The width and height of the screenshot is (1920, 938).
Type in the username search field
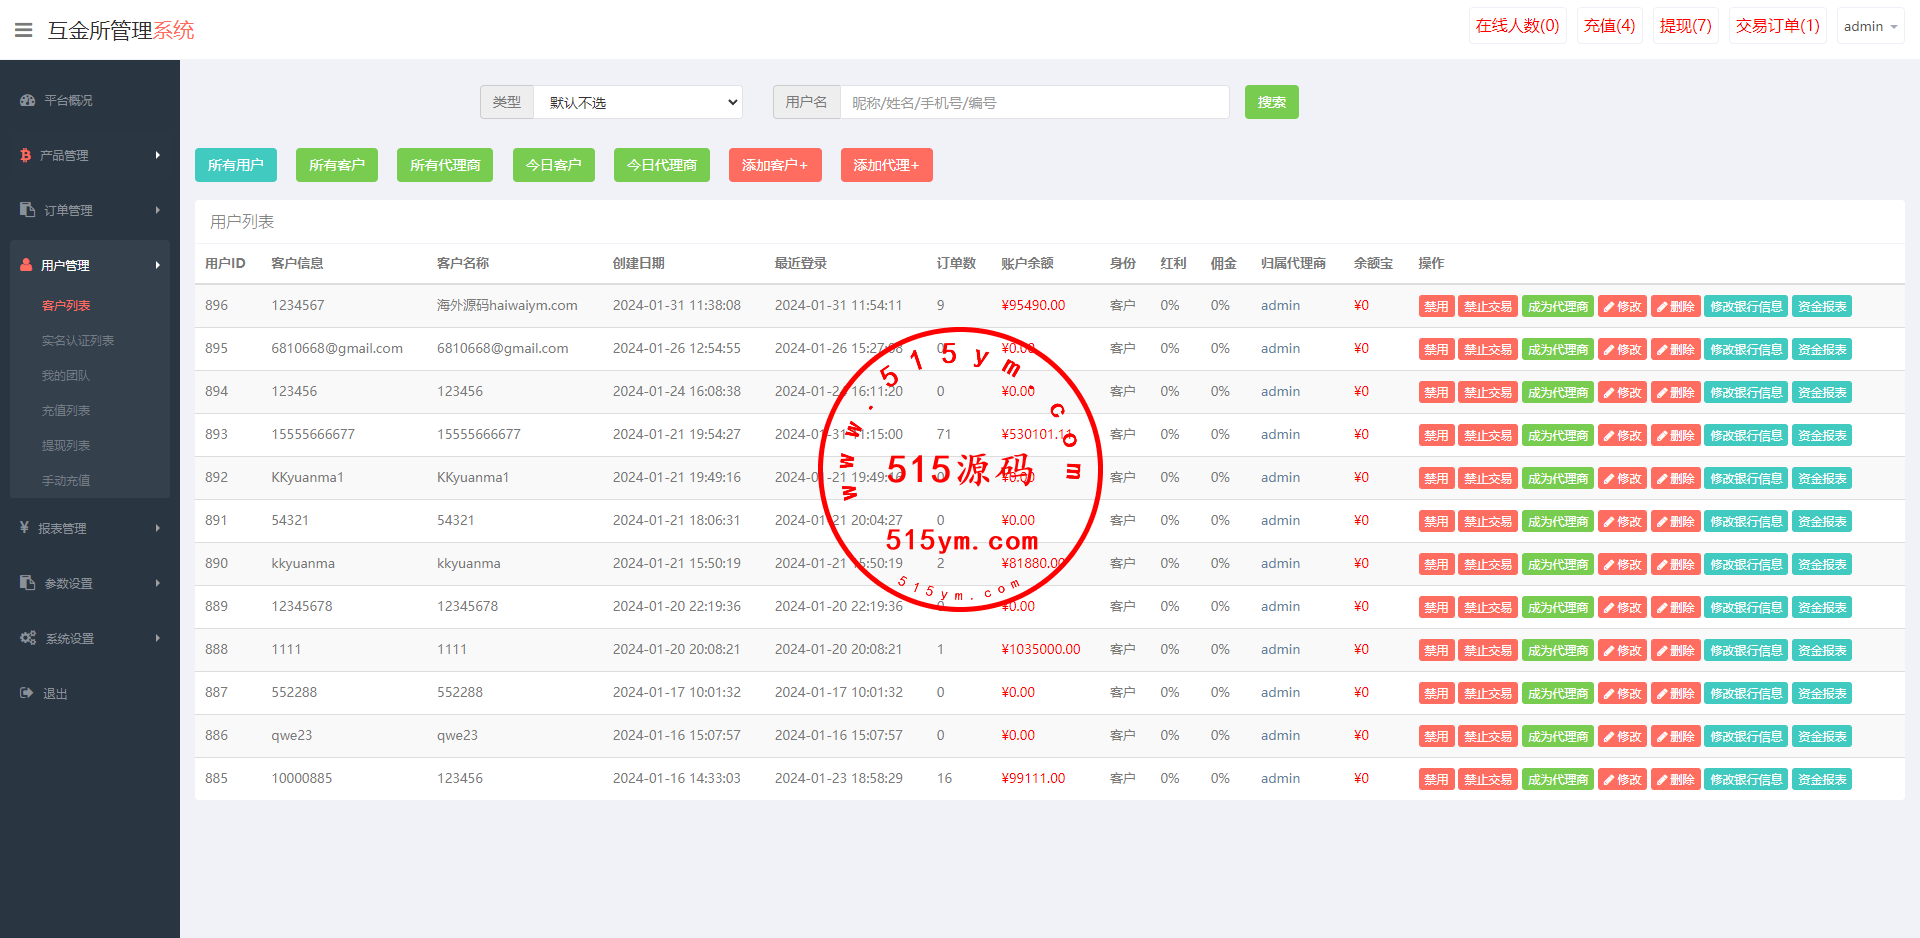click(x=1034, y=102)
